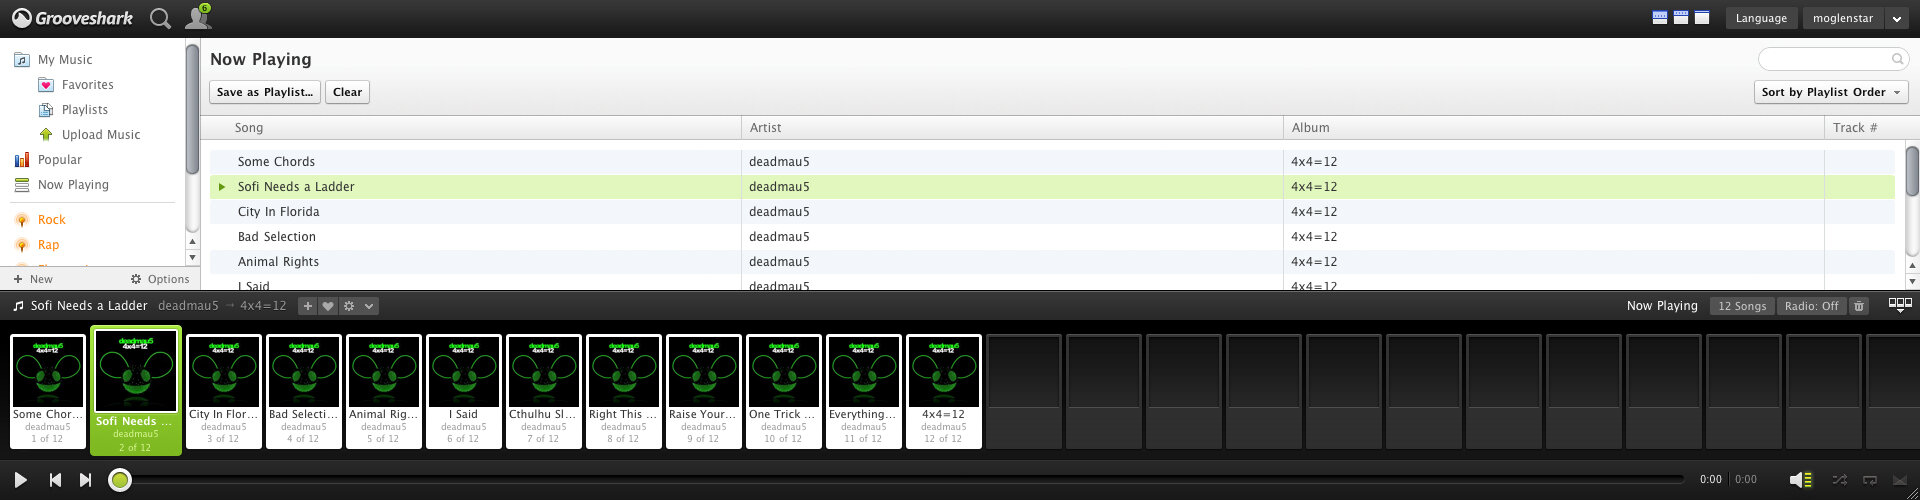Screen dimensions: 1920x500
Task: Open the search magnifier in the top bar
Action: click(x=160, y=18)
